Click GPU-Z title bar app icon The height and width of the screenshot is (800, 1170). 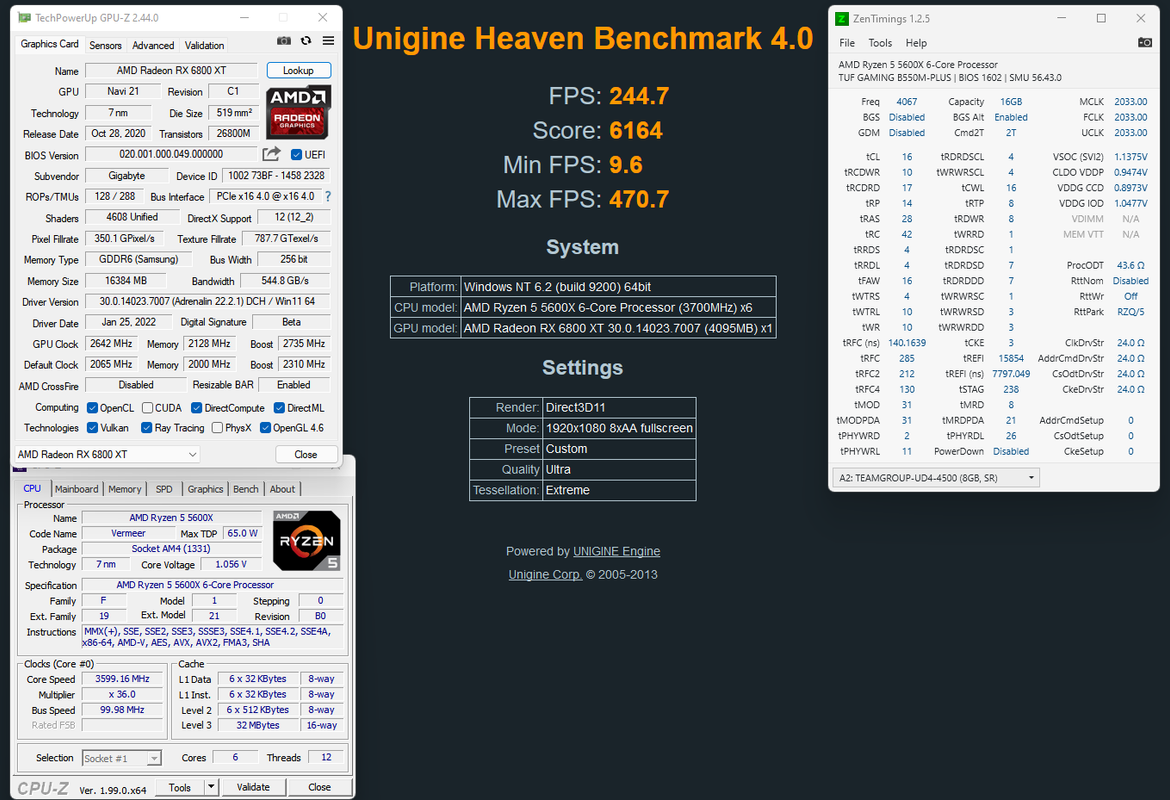pyautogui.click(x=25, y=17)
